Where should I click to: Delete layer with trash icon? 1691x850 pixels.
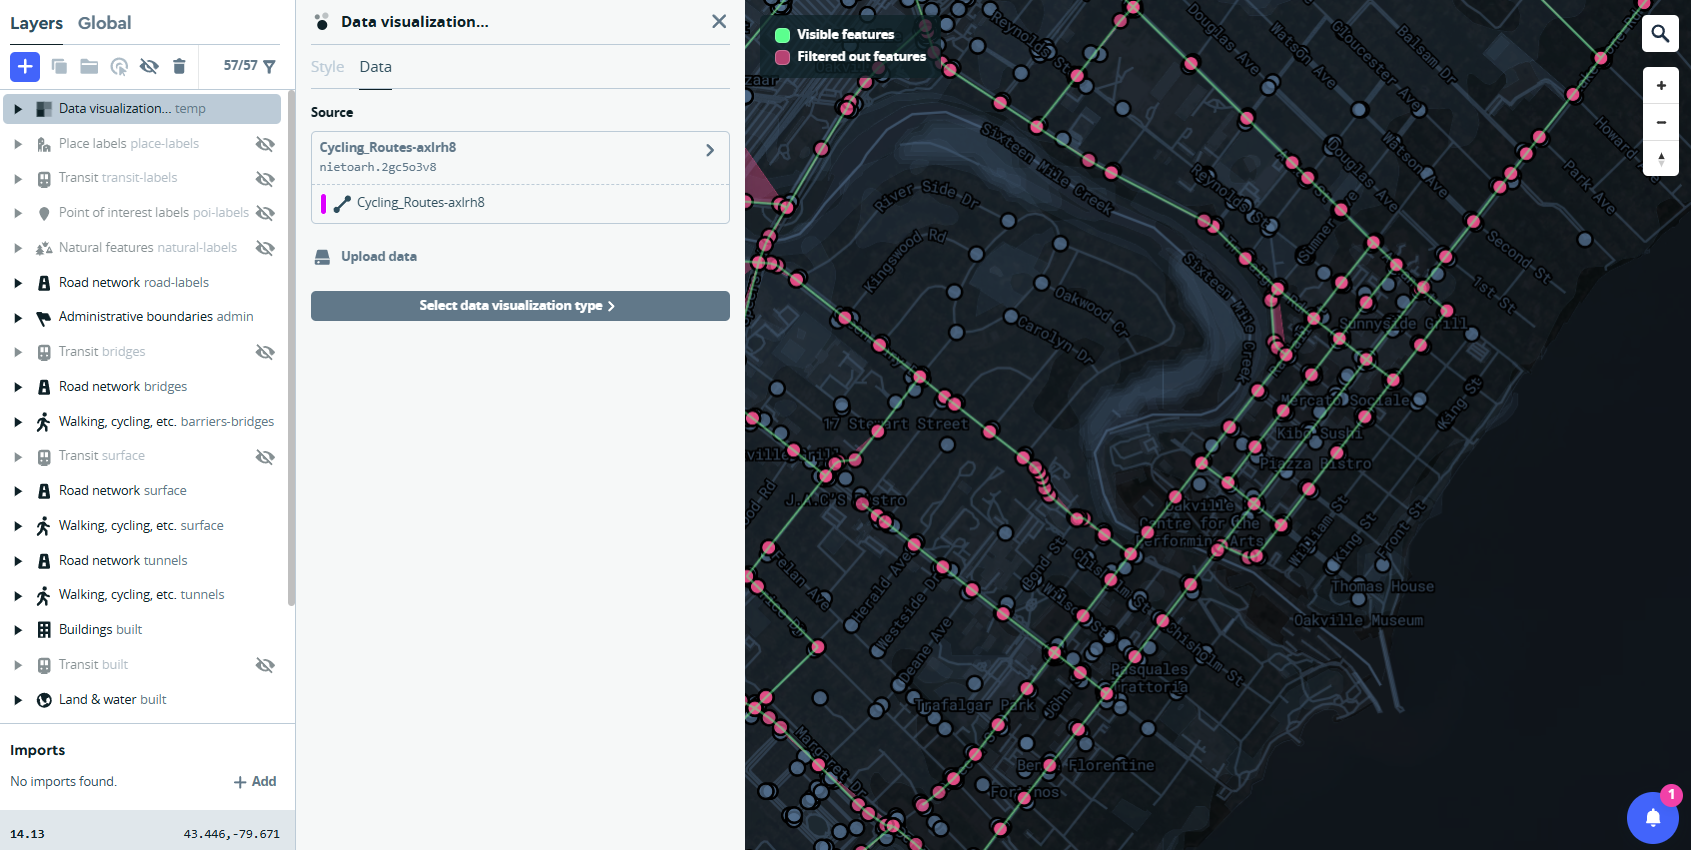pos(179,66)
